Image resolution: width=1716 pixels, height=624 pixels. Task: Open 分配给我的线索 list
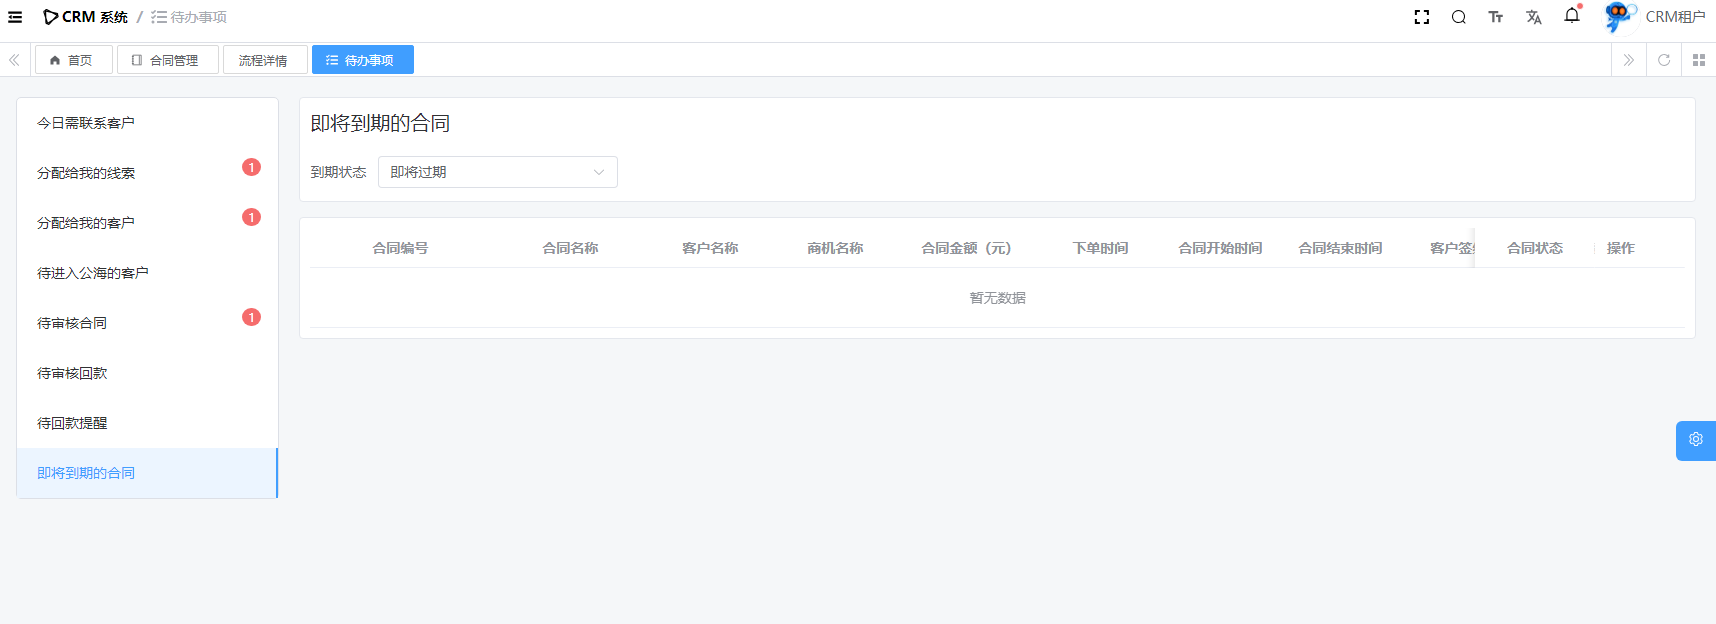pyautogui.click(x=86, y=173)
